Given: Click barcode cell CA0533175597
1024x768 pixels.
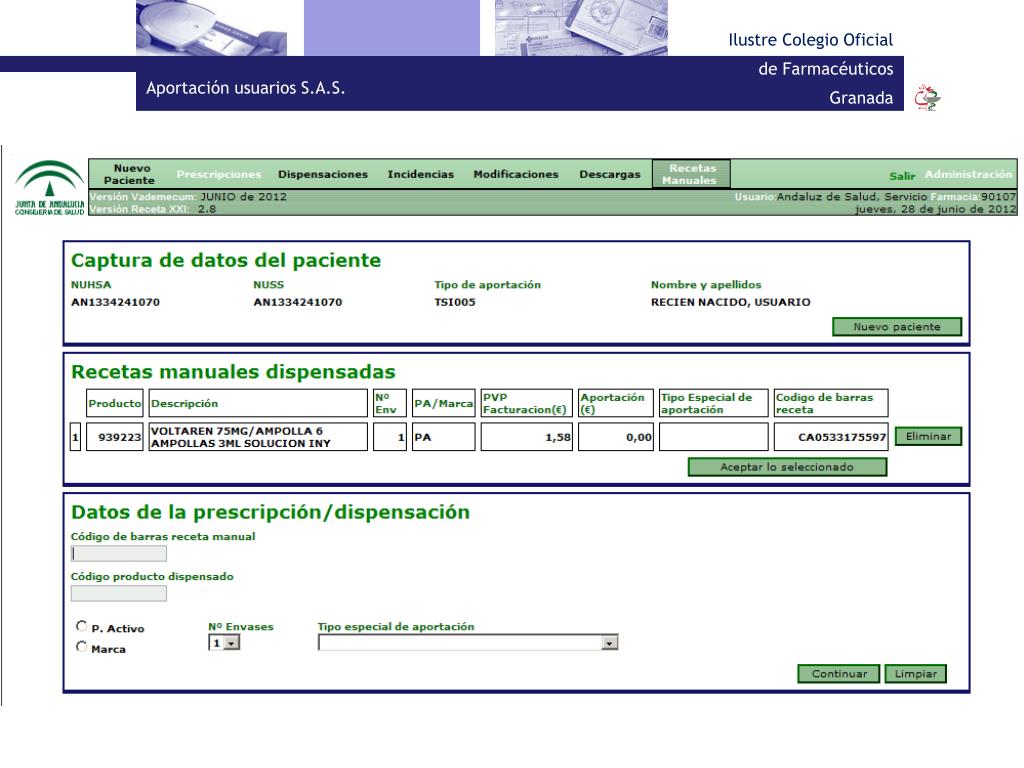Looking at the screenshot, I should coord(831,437).
